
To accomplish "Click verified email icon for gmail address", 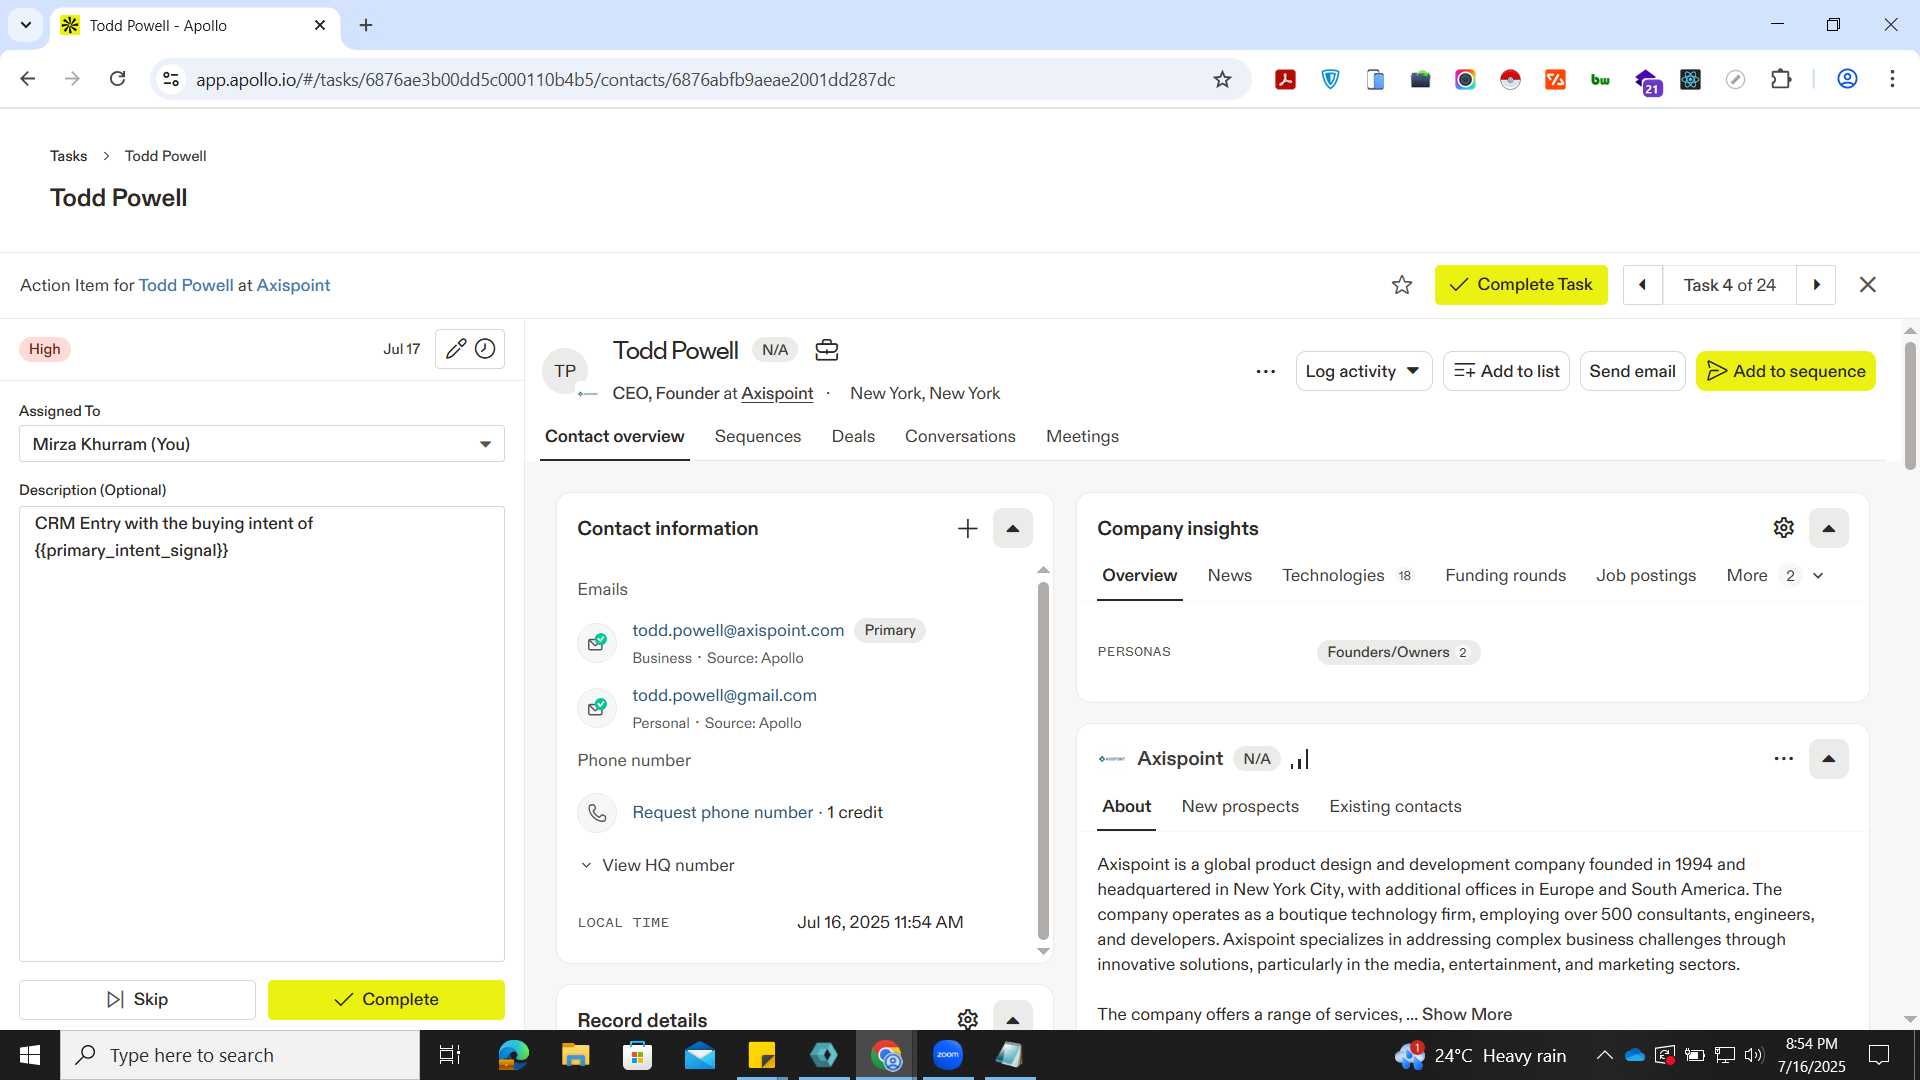I will [x=597, y=707].
